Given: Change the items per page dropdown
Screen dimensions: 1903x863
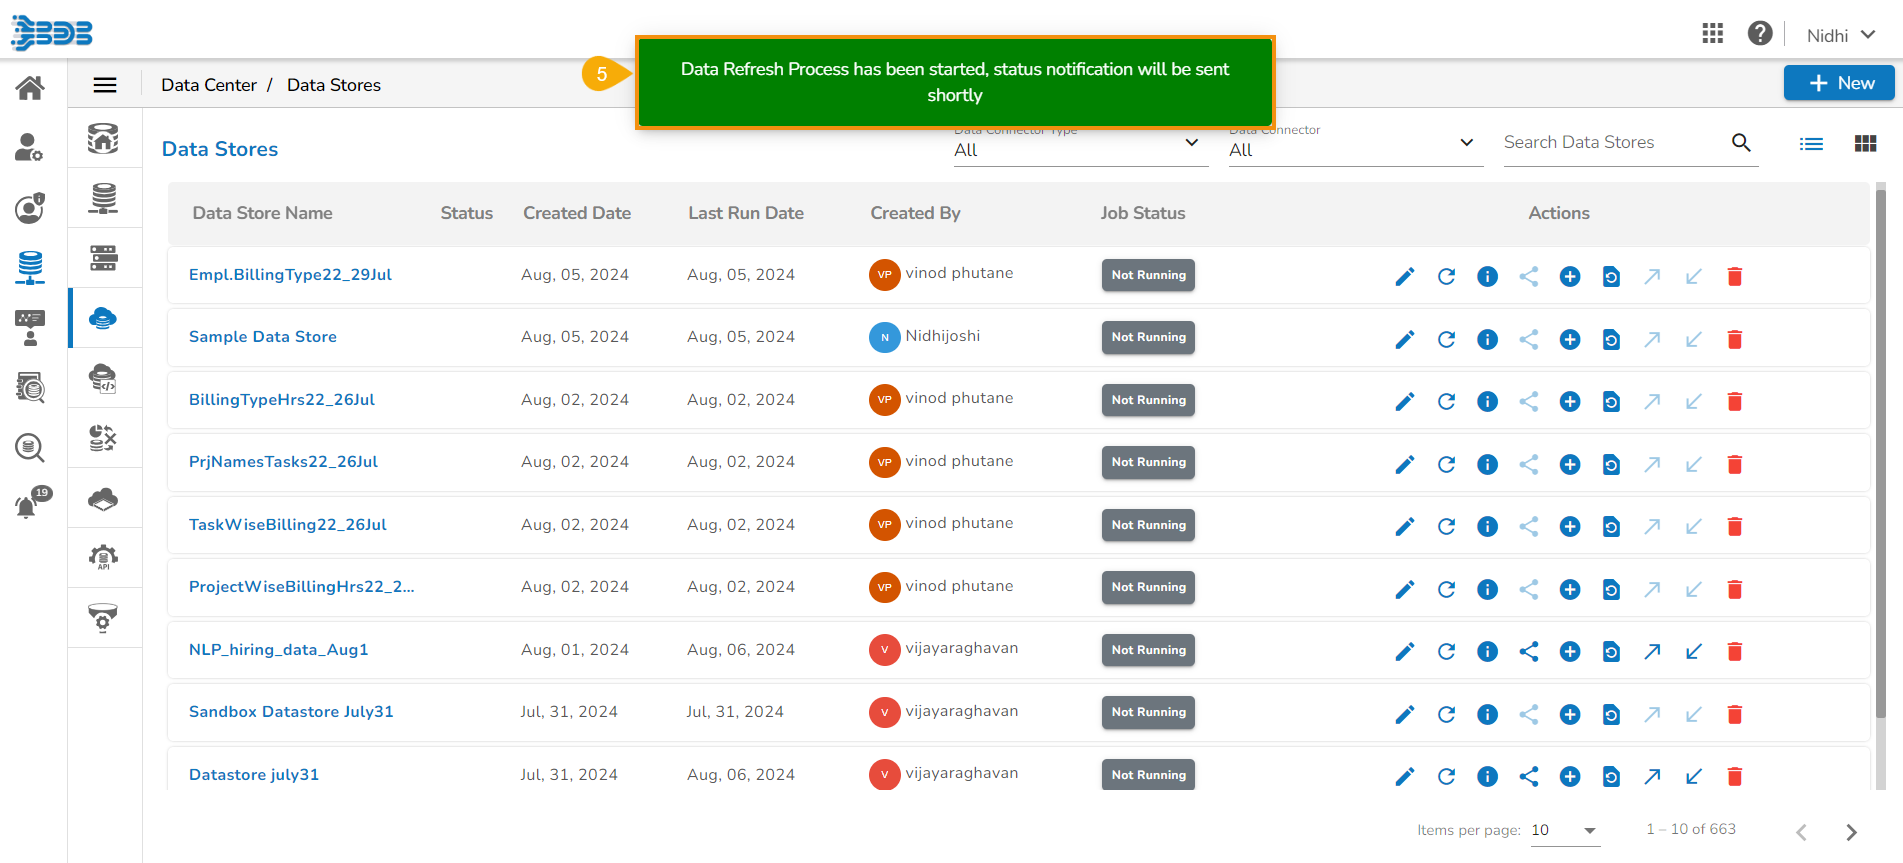Looking at the screenshot, I should pyautogui.click(x=1565, y=831).
